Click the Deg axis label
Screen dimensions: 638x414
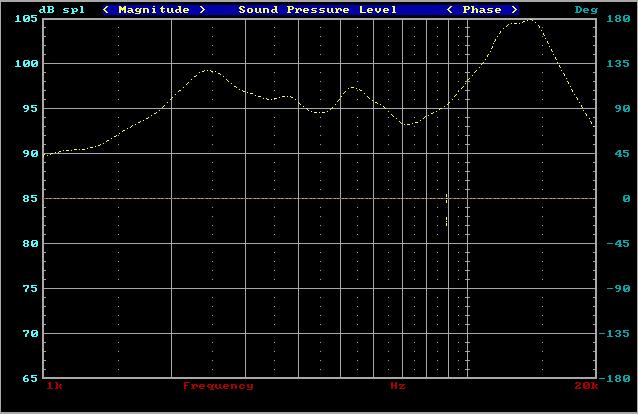pyautogui.click(x=586, y=9)
